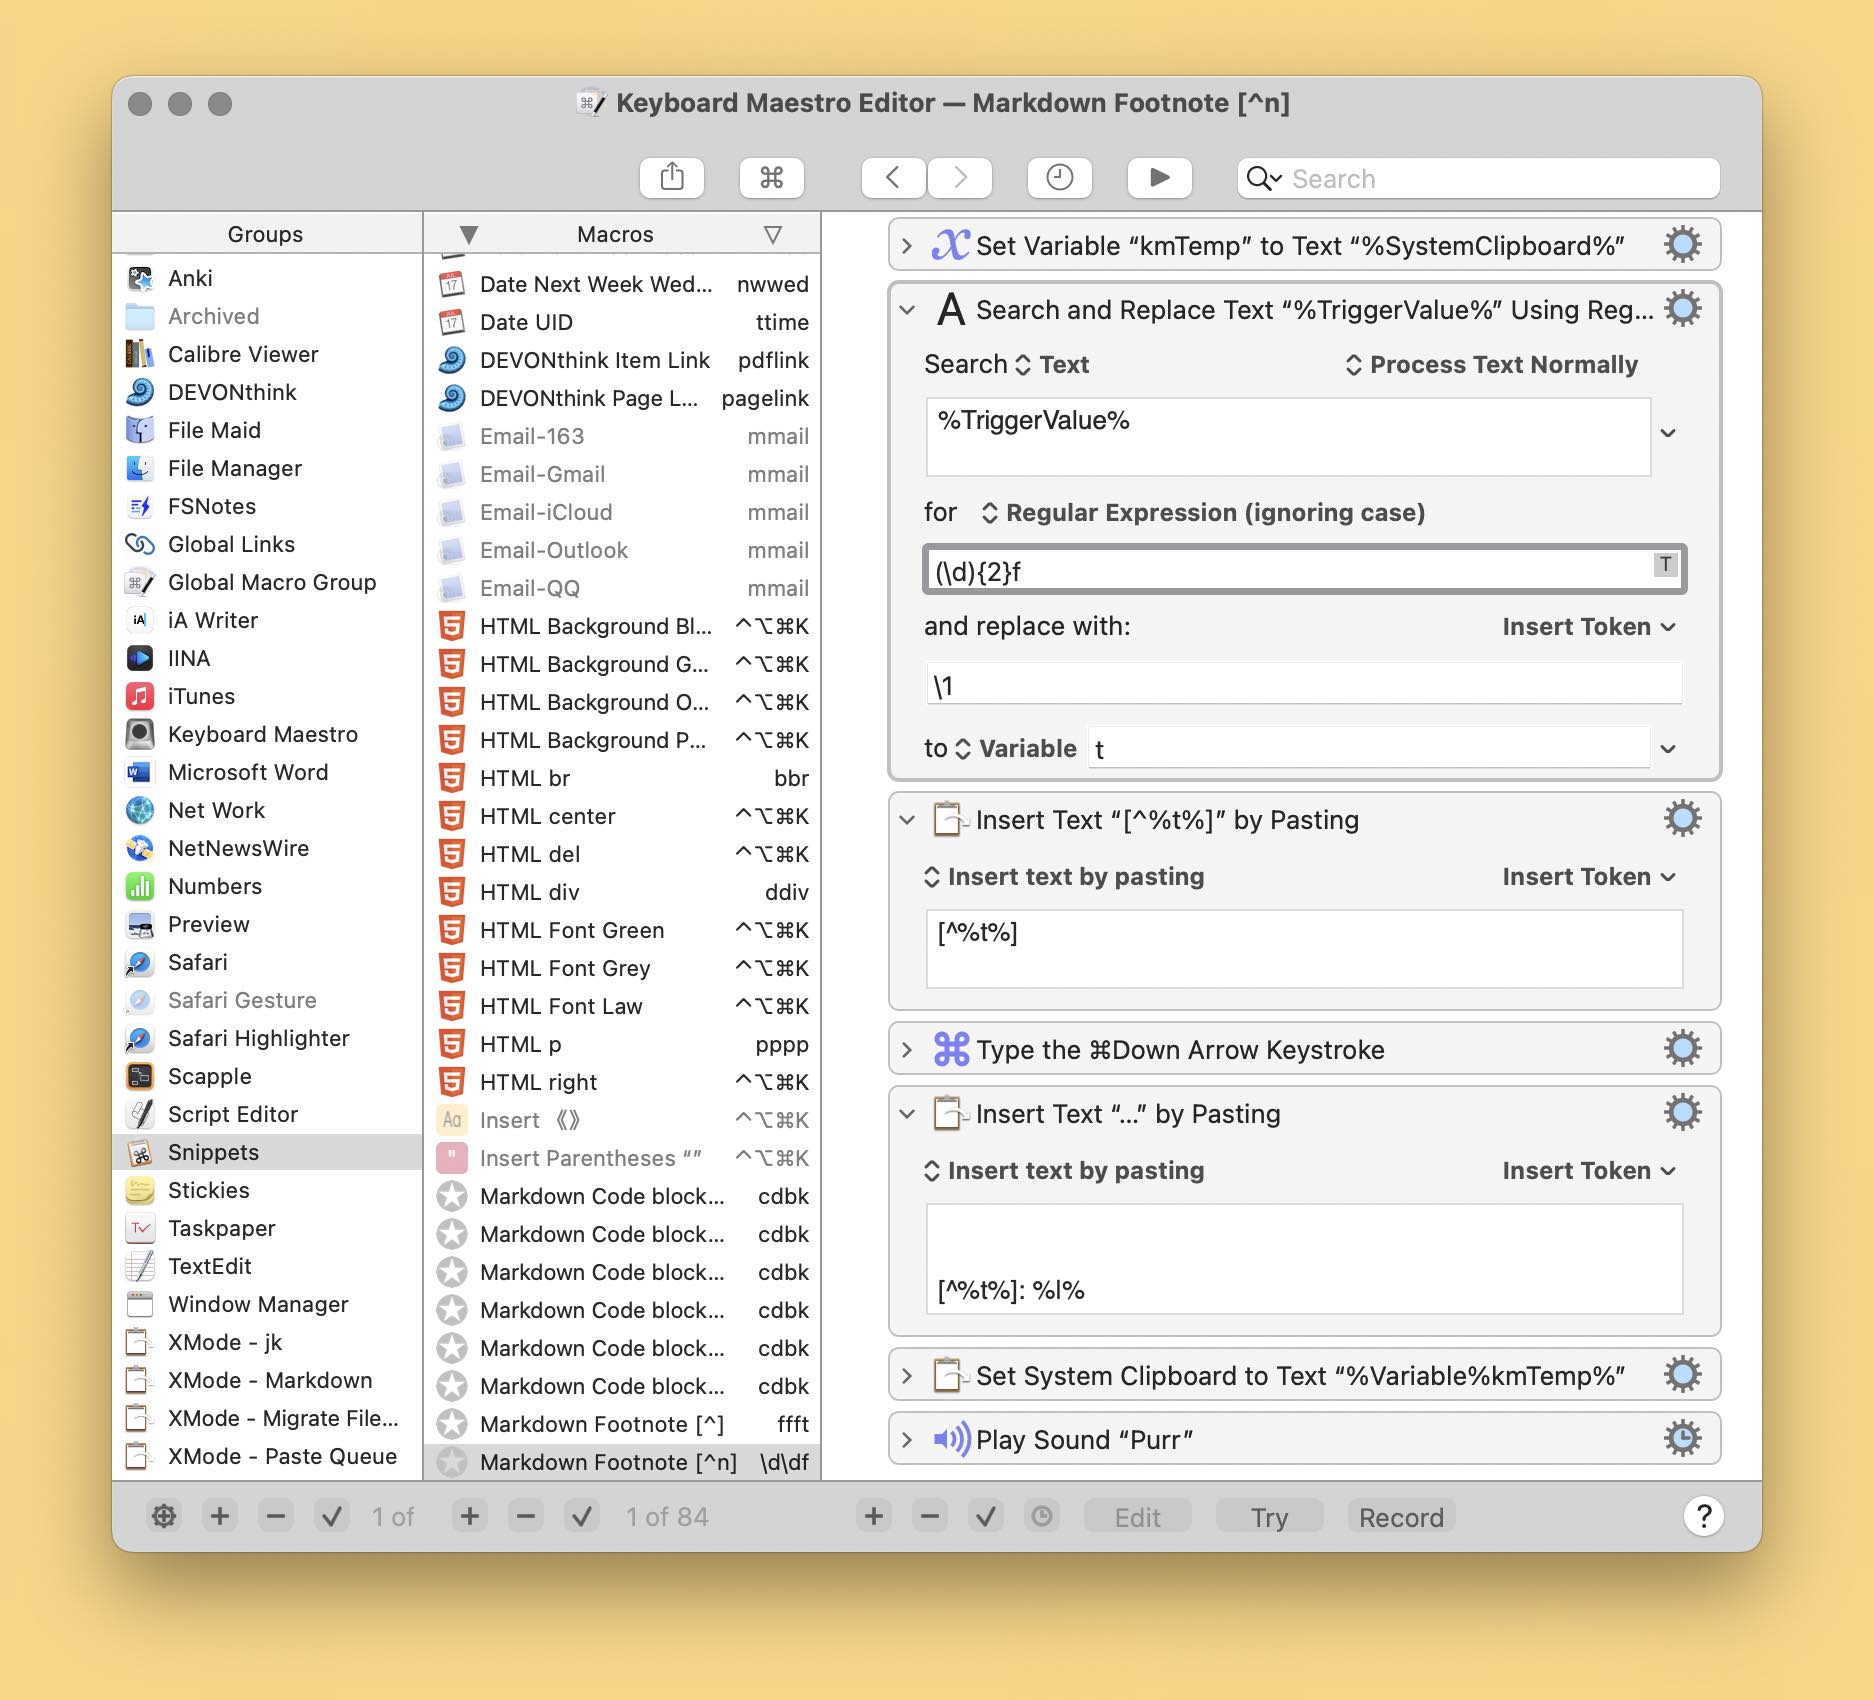Open the recently used clock icon

point(1059,178)
